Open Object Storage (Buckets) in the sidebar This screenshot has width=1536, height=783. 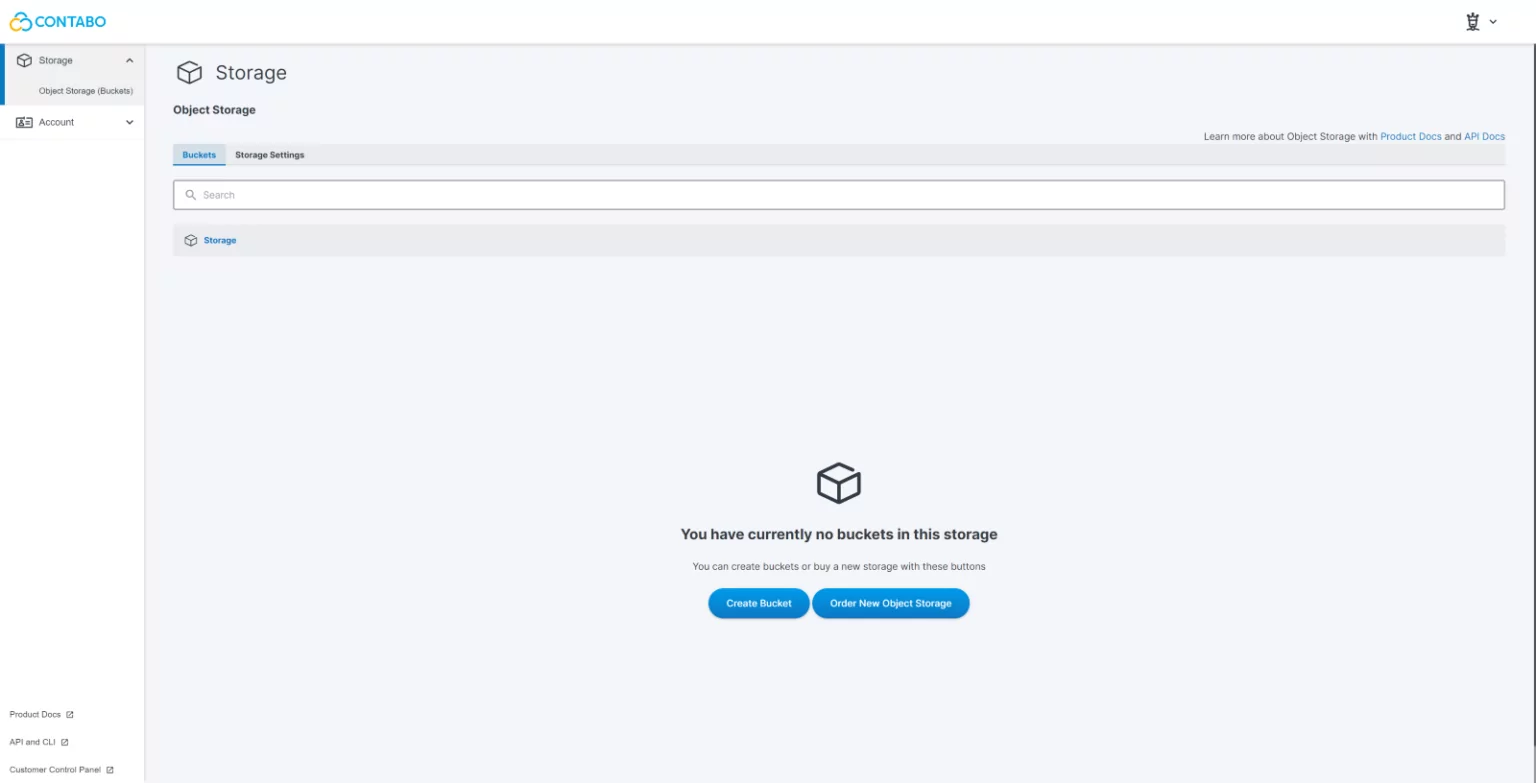click(85, 91)
